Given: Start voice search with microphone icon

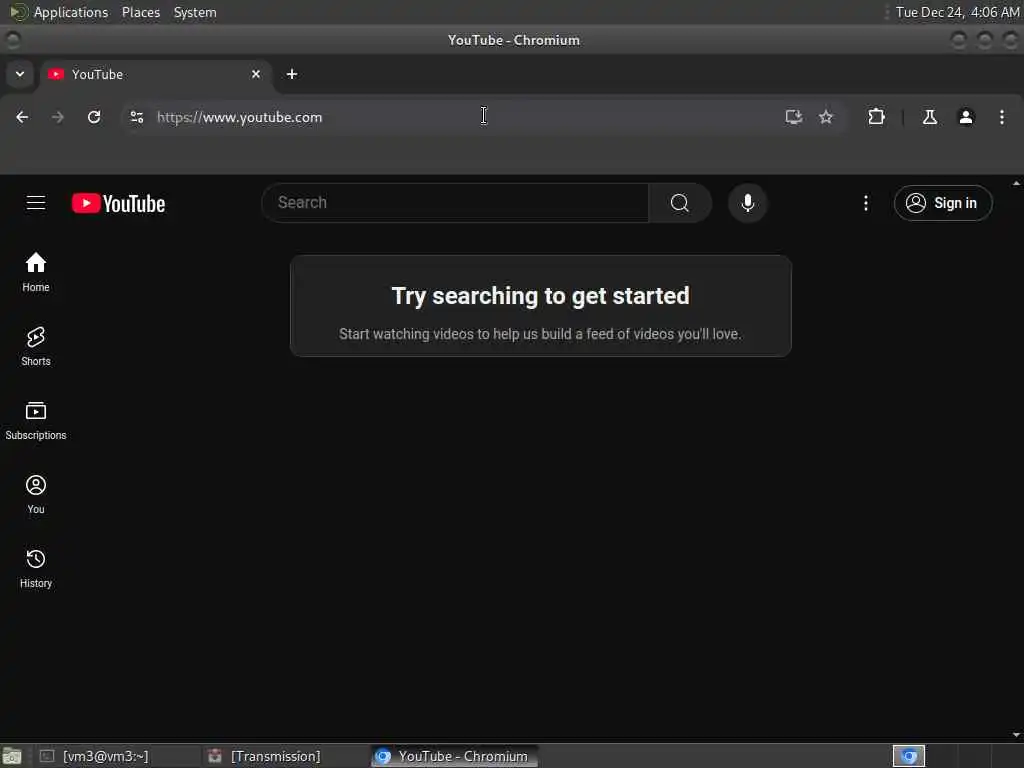Looking at the screenshot, I should tap(748, 203).
